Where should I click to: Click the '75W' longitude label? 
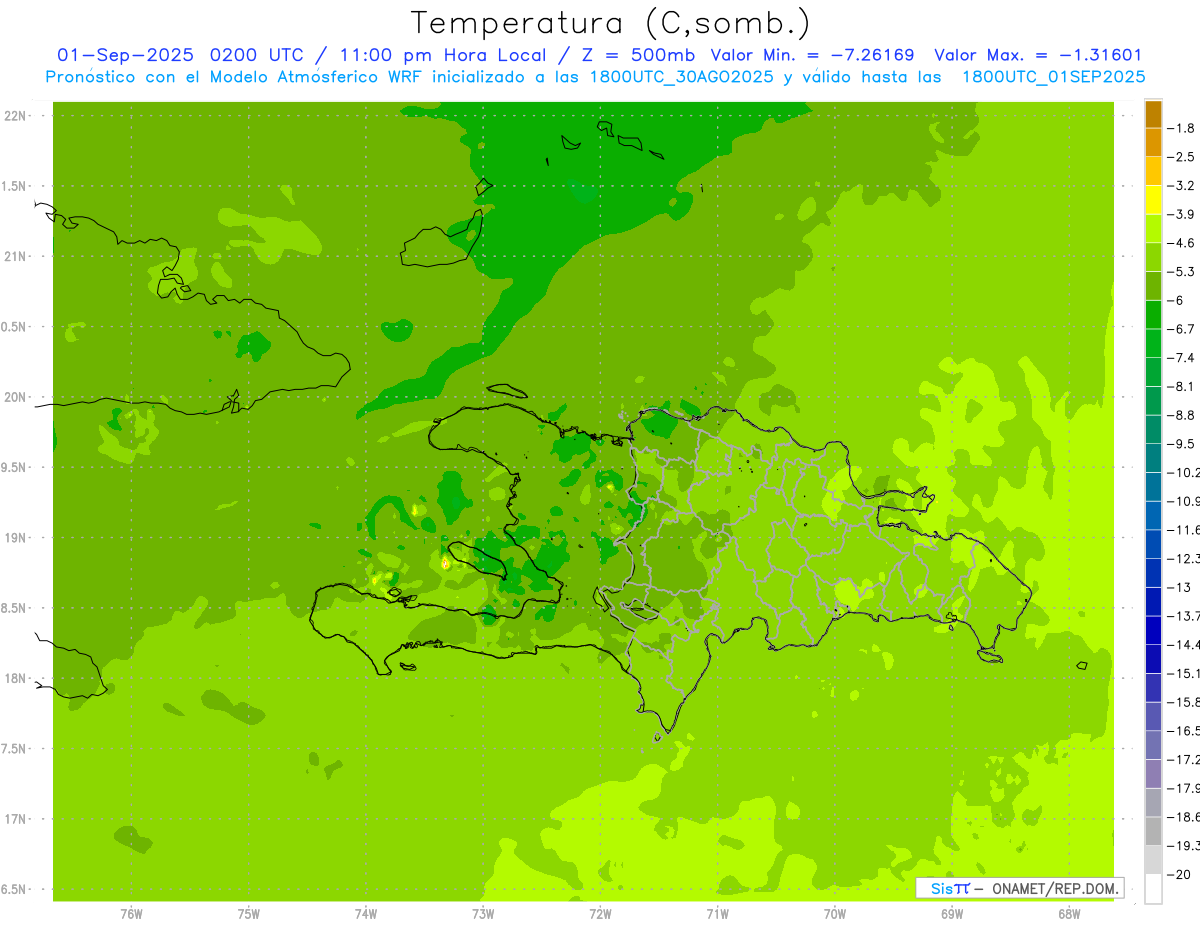point(249,914)
